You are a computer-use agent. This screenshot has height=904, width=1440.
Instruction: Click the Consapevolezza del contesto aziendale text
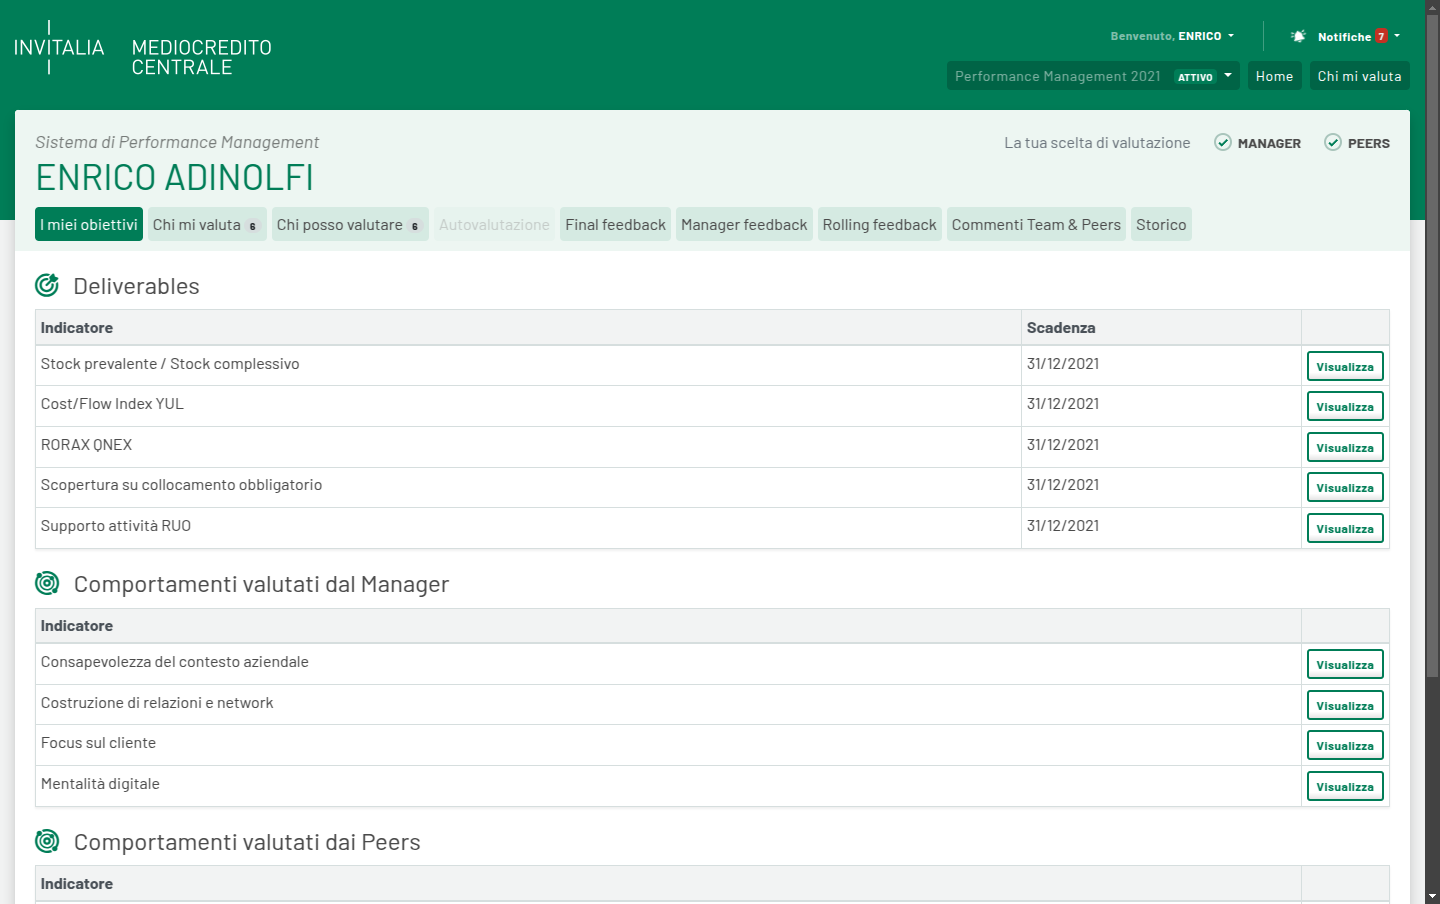click(175, 662)
